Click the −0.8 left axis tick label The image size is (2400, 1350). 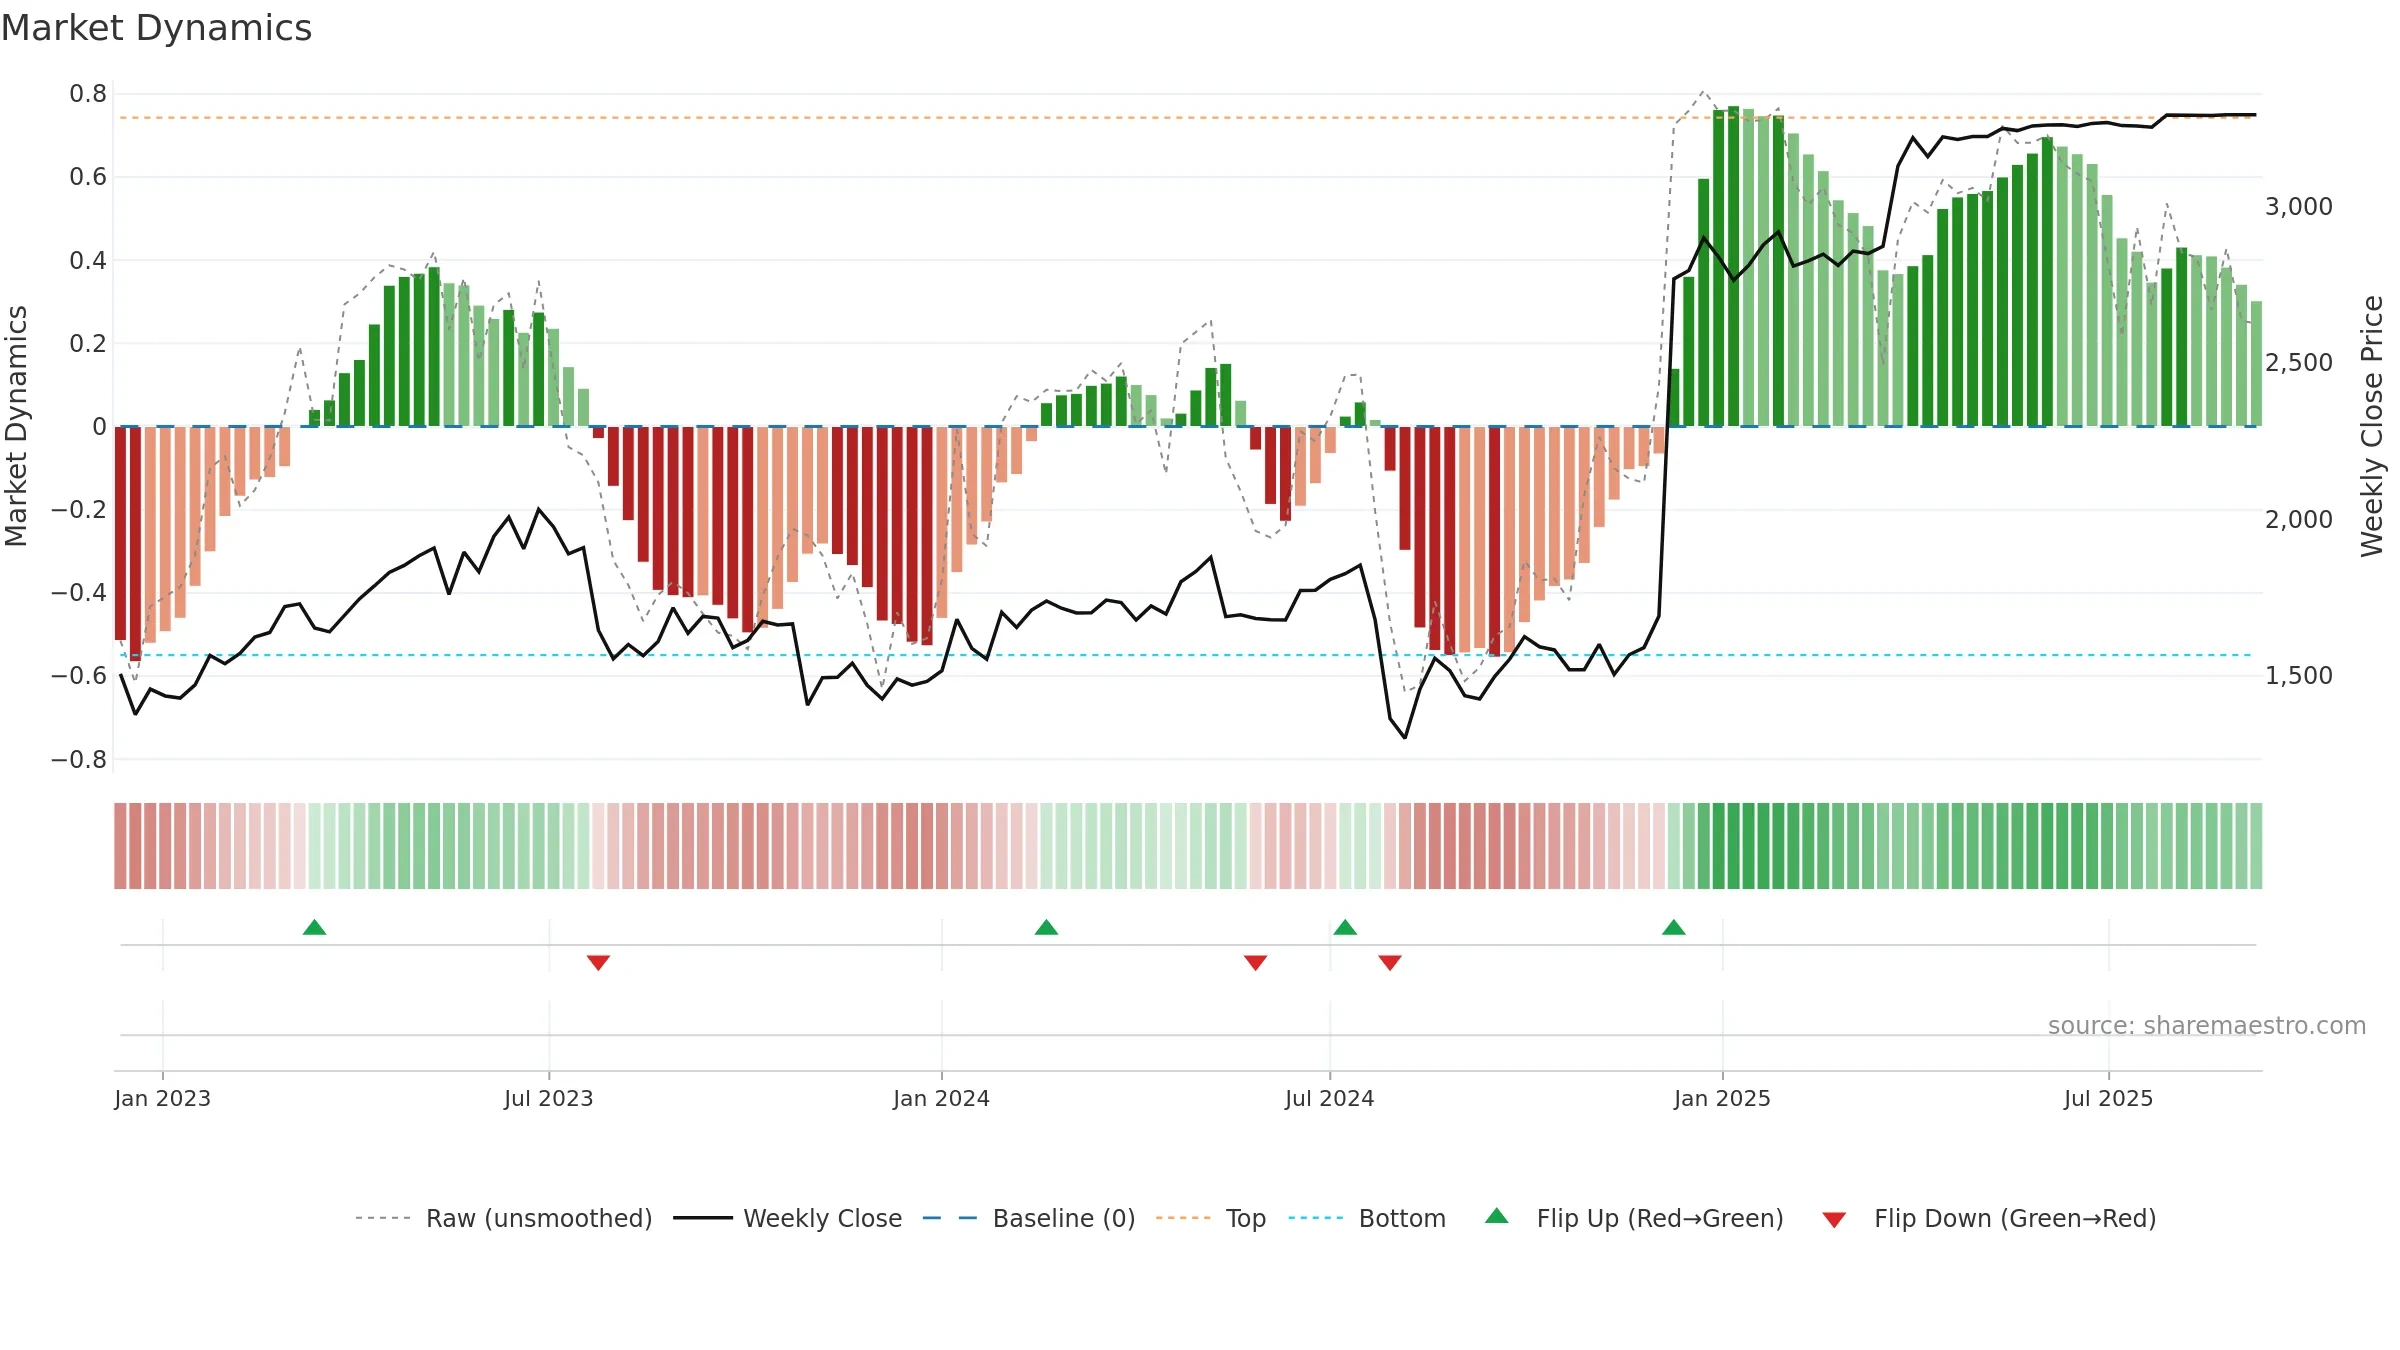[79, 759]
